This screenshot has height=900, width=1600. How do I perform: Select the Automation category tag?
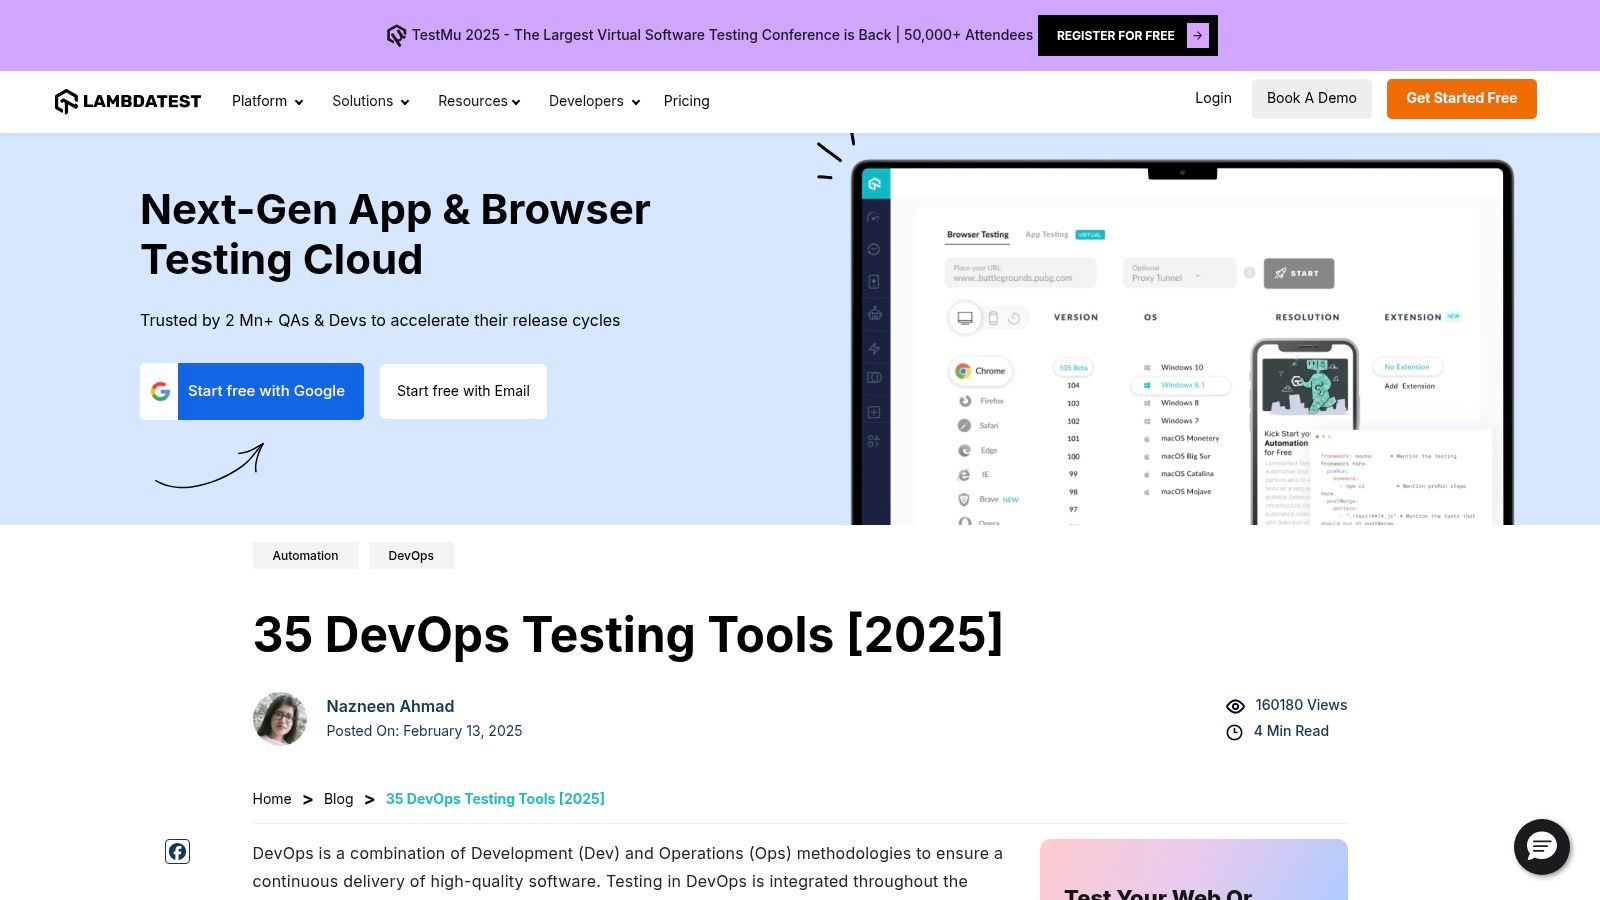click(x=306, y=556)
